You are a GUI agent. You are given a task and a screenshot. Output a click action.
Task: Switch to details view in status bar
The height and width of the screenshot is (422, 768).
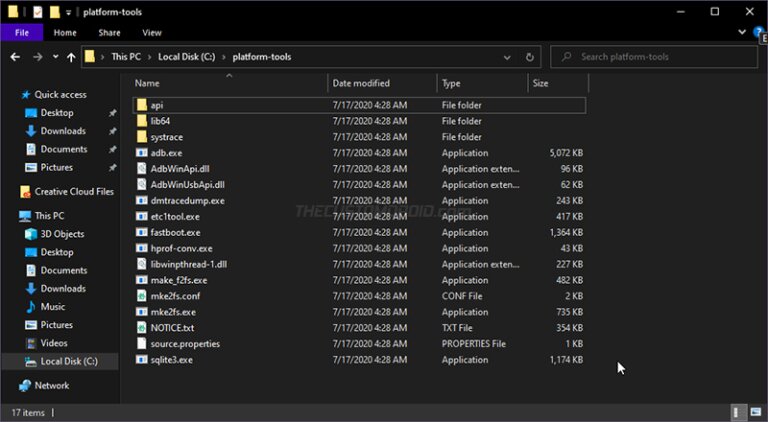point(737,412)
